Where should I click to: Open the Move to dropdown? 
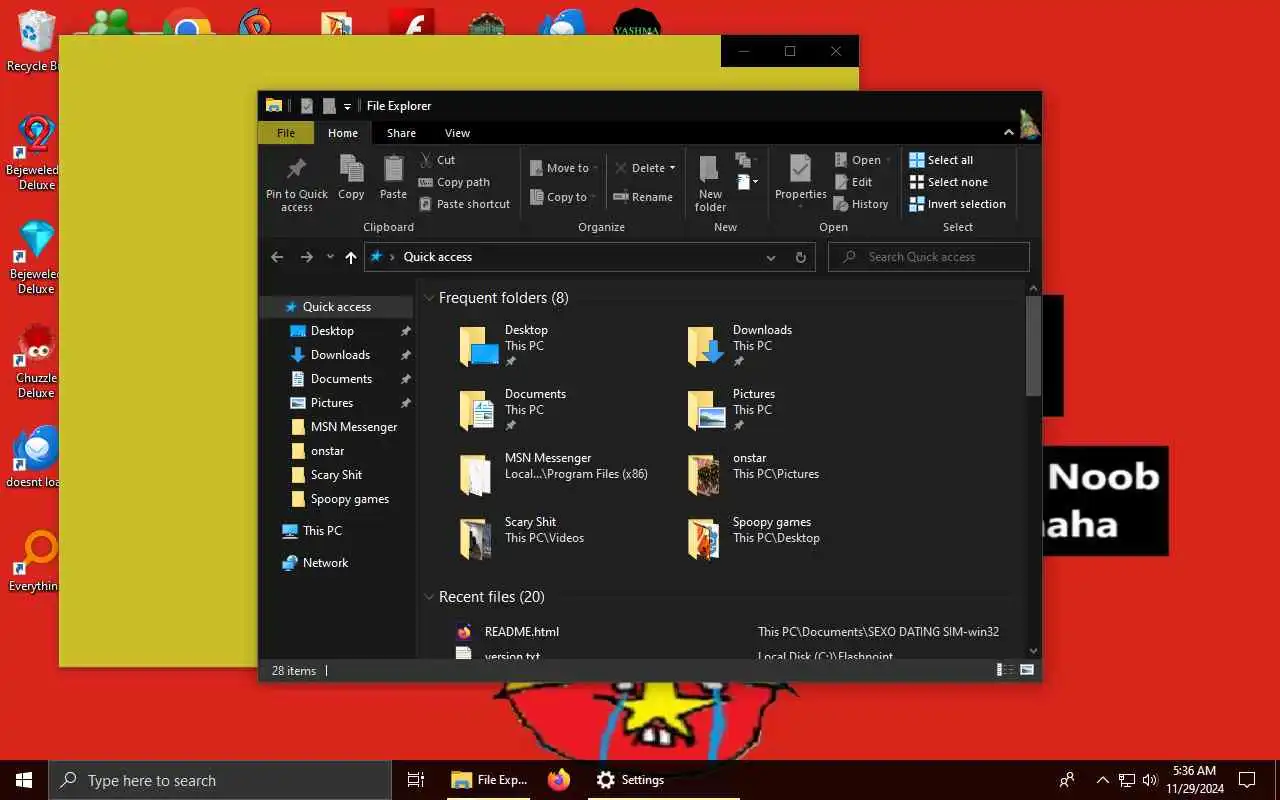coord(564,168)
